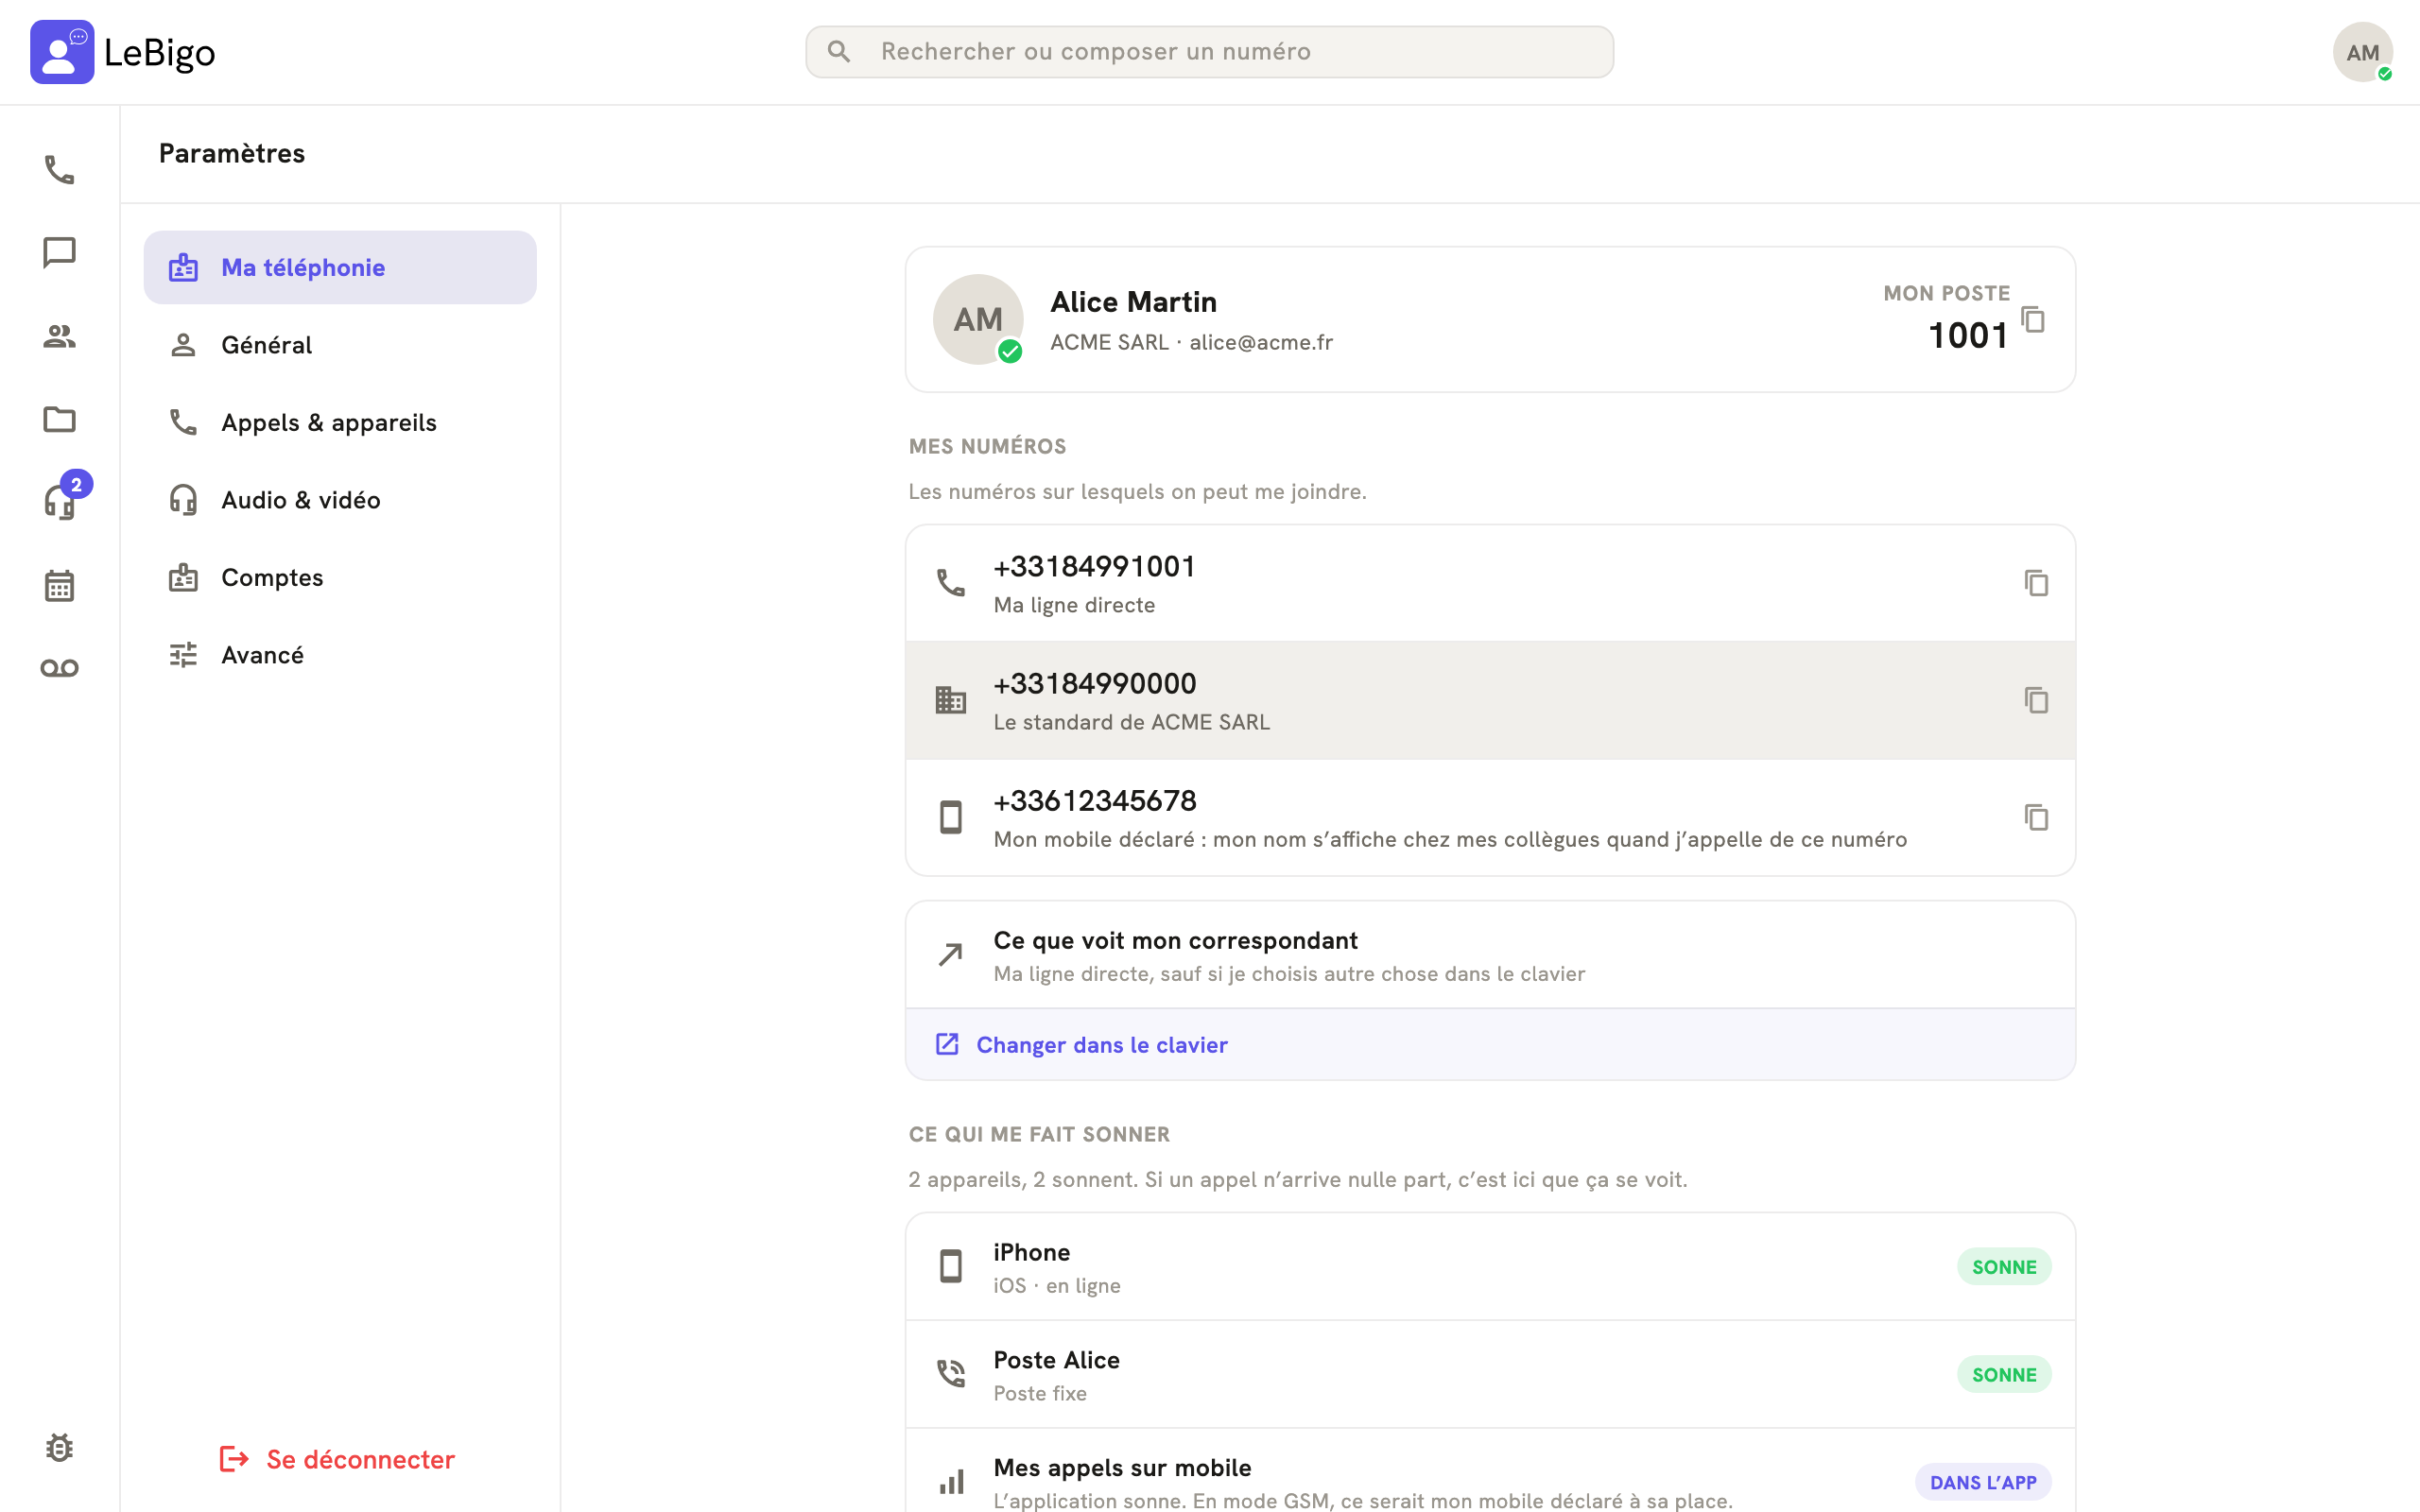Open the AM profile avatar menu
2420x1512 pixels.
pyautogui.click(x=2362, y=52)
